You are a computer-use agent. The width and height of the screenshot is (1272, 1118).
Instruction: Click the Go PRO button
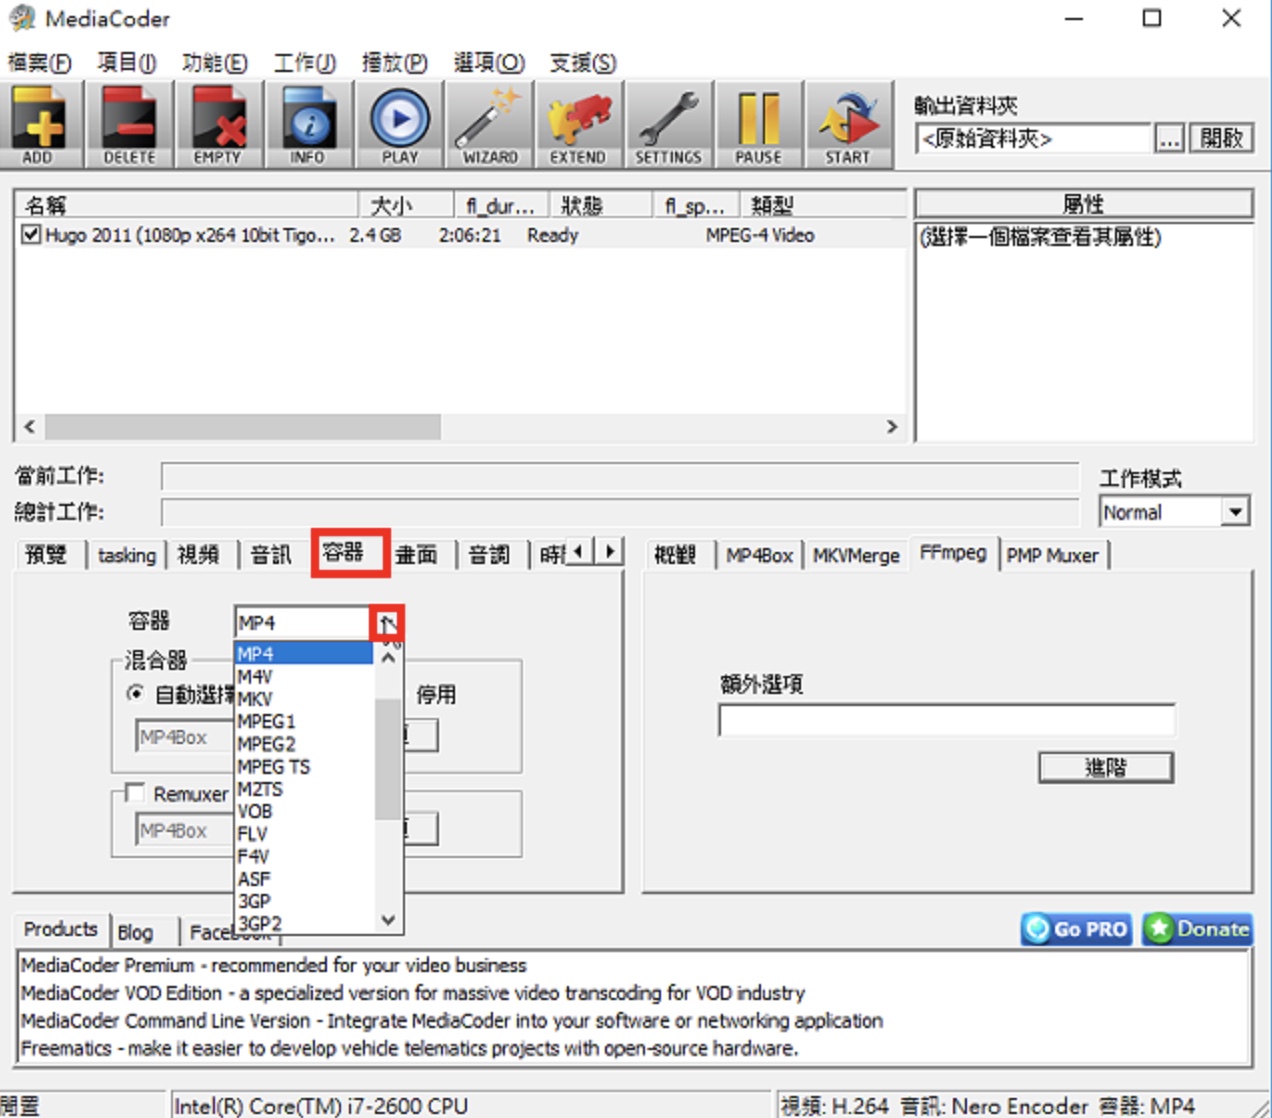pos(1076,929)
